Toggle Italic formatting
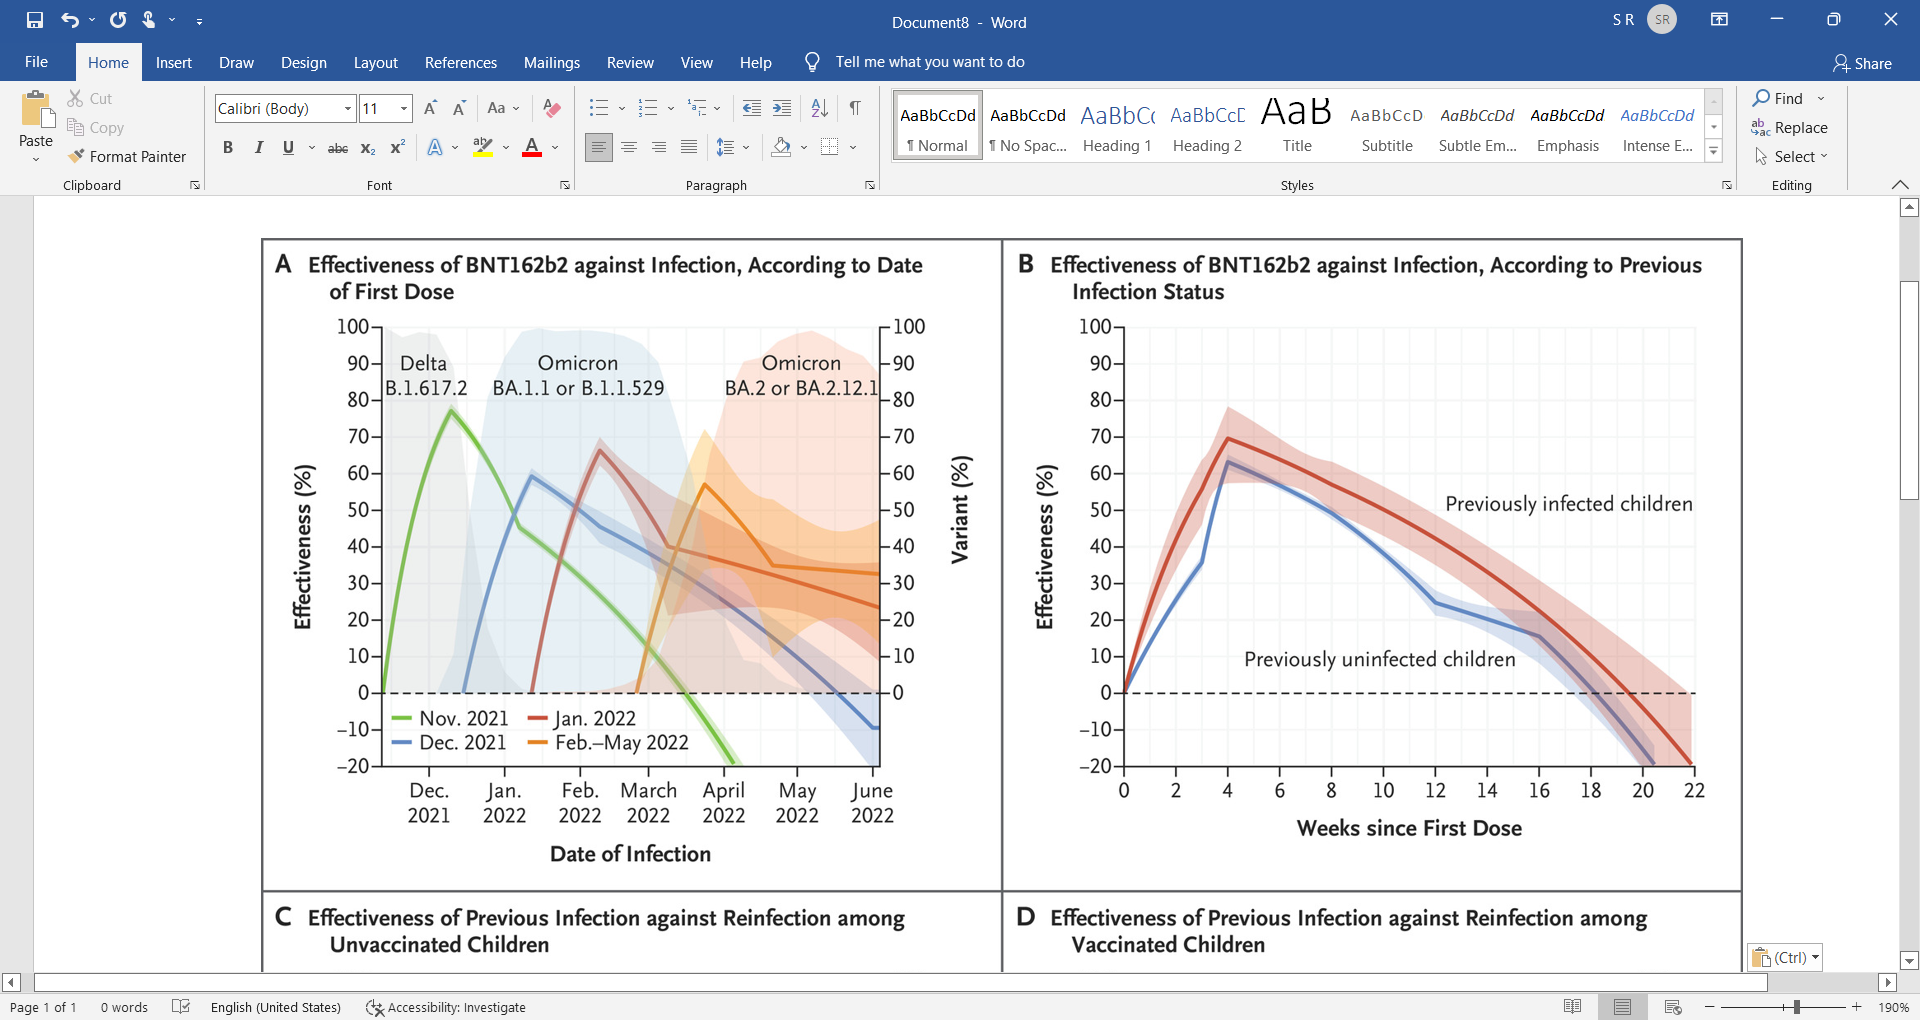Viewport: 1920px width, 1020px height. [x=258, y=148]
